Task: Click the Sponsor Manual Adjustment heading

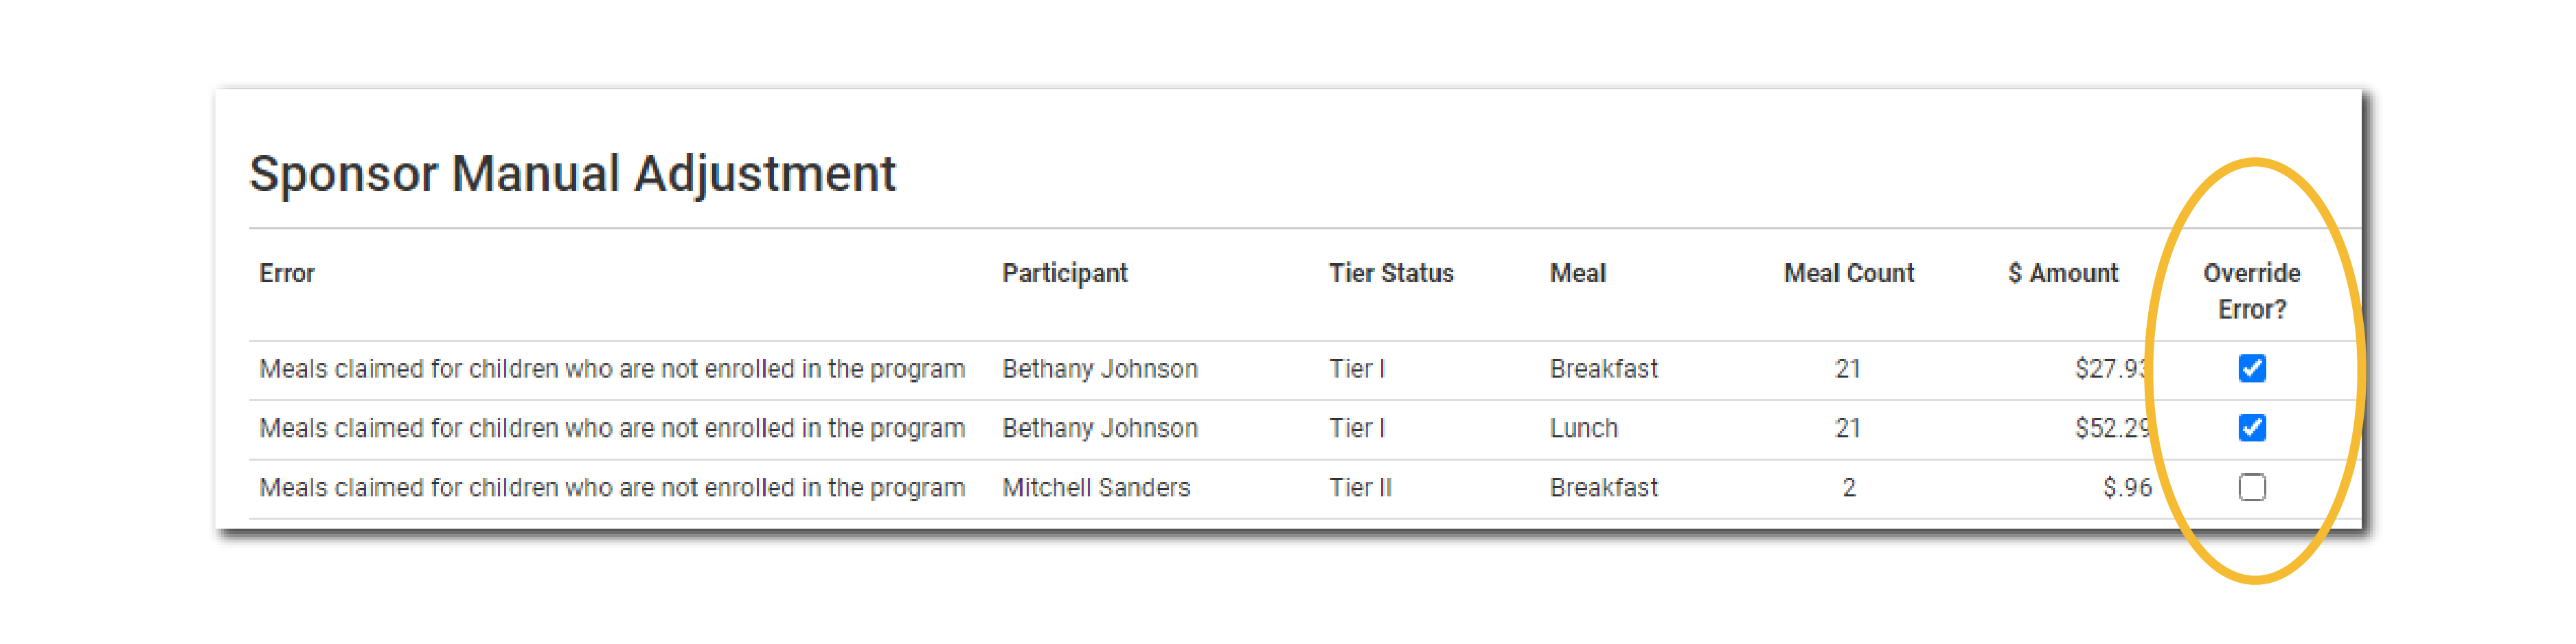Action: [572, 173]
